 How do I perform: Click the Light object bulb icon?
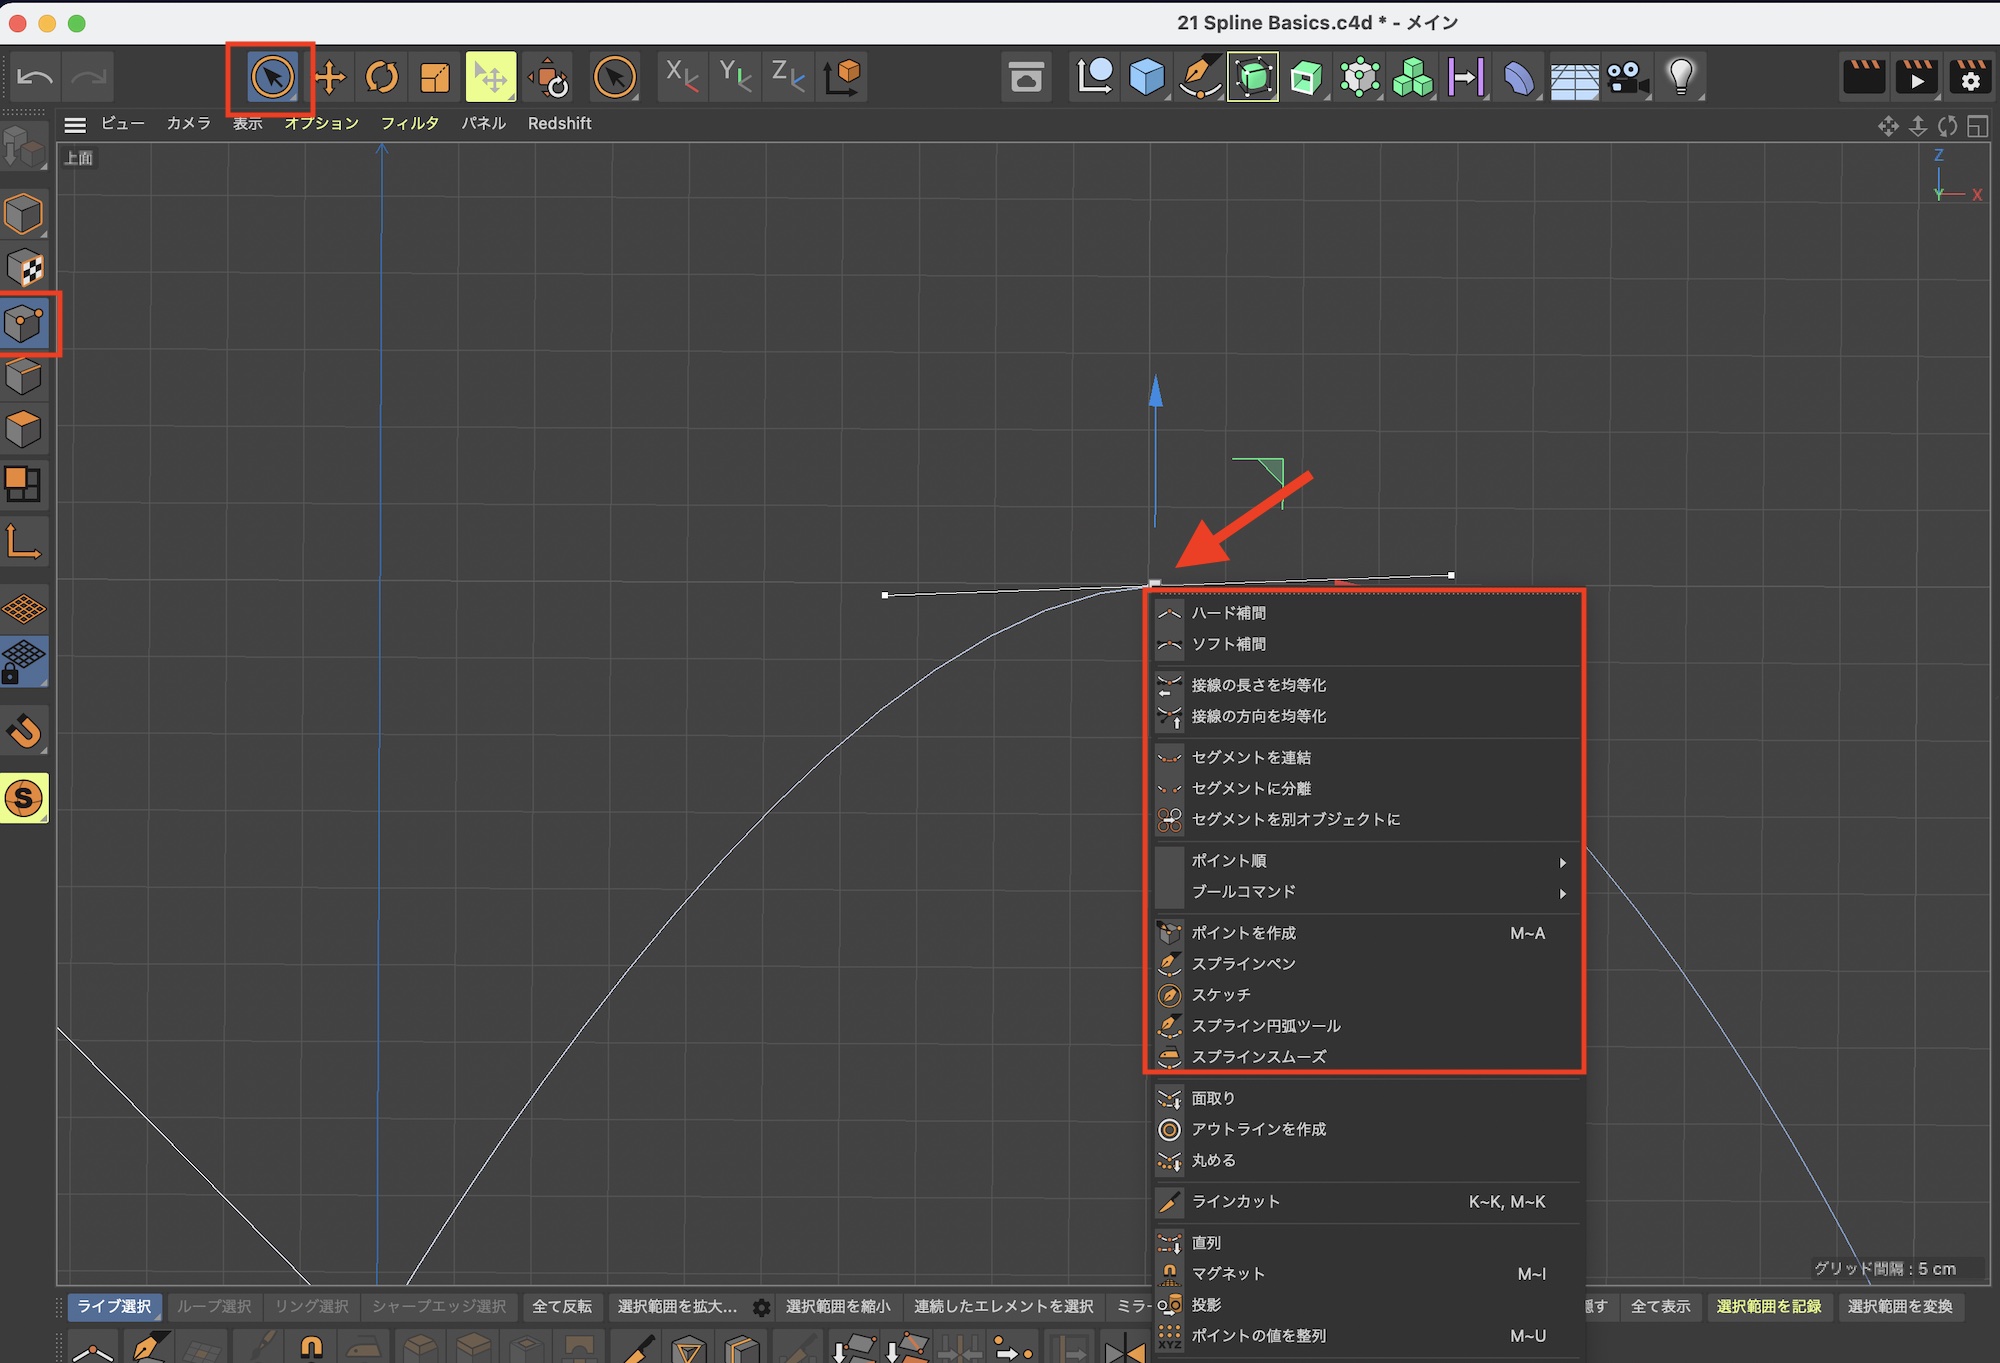point(1681,77)
